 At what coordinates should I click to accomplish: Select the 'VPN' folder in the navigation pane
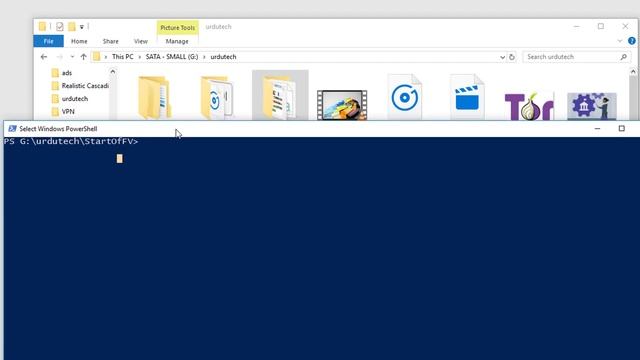63,111
